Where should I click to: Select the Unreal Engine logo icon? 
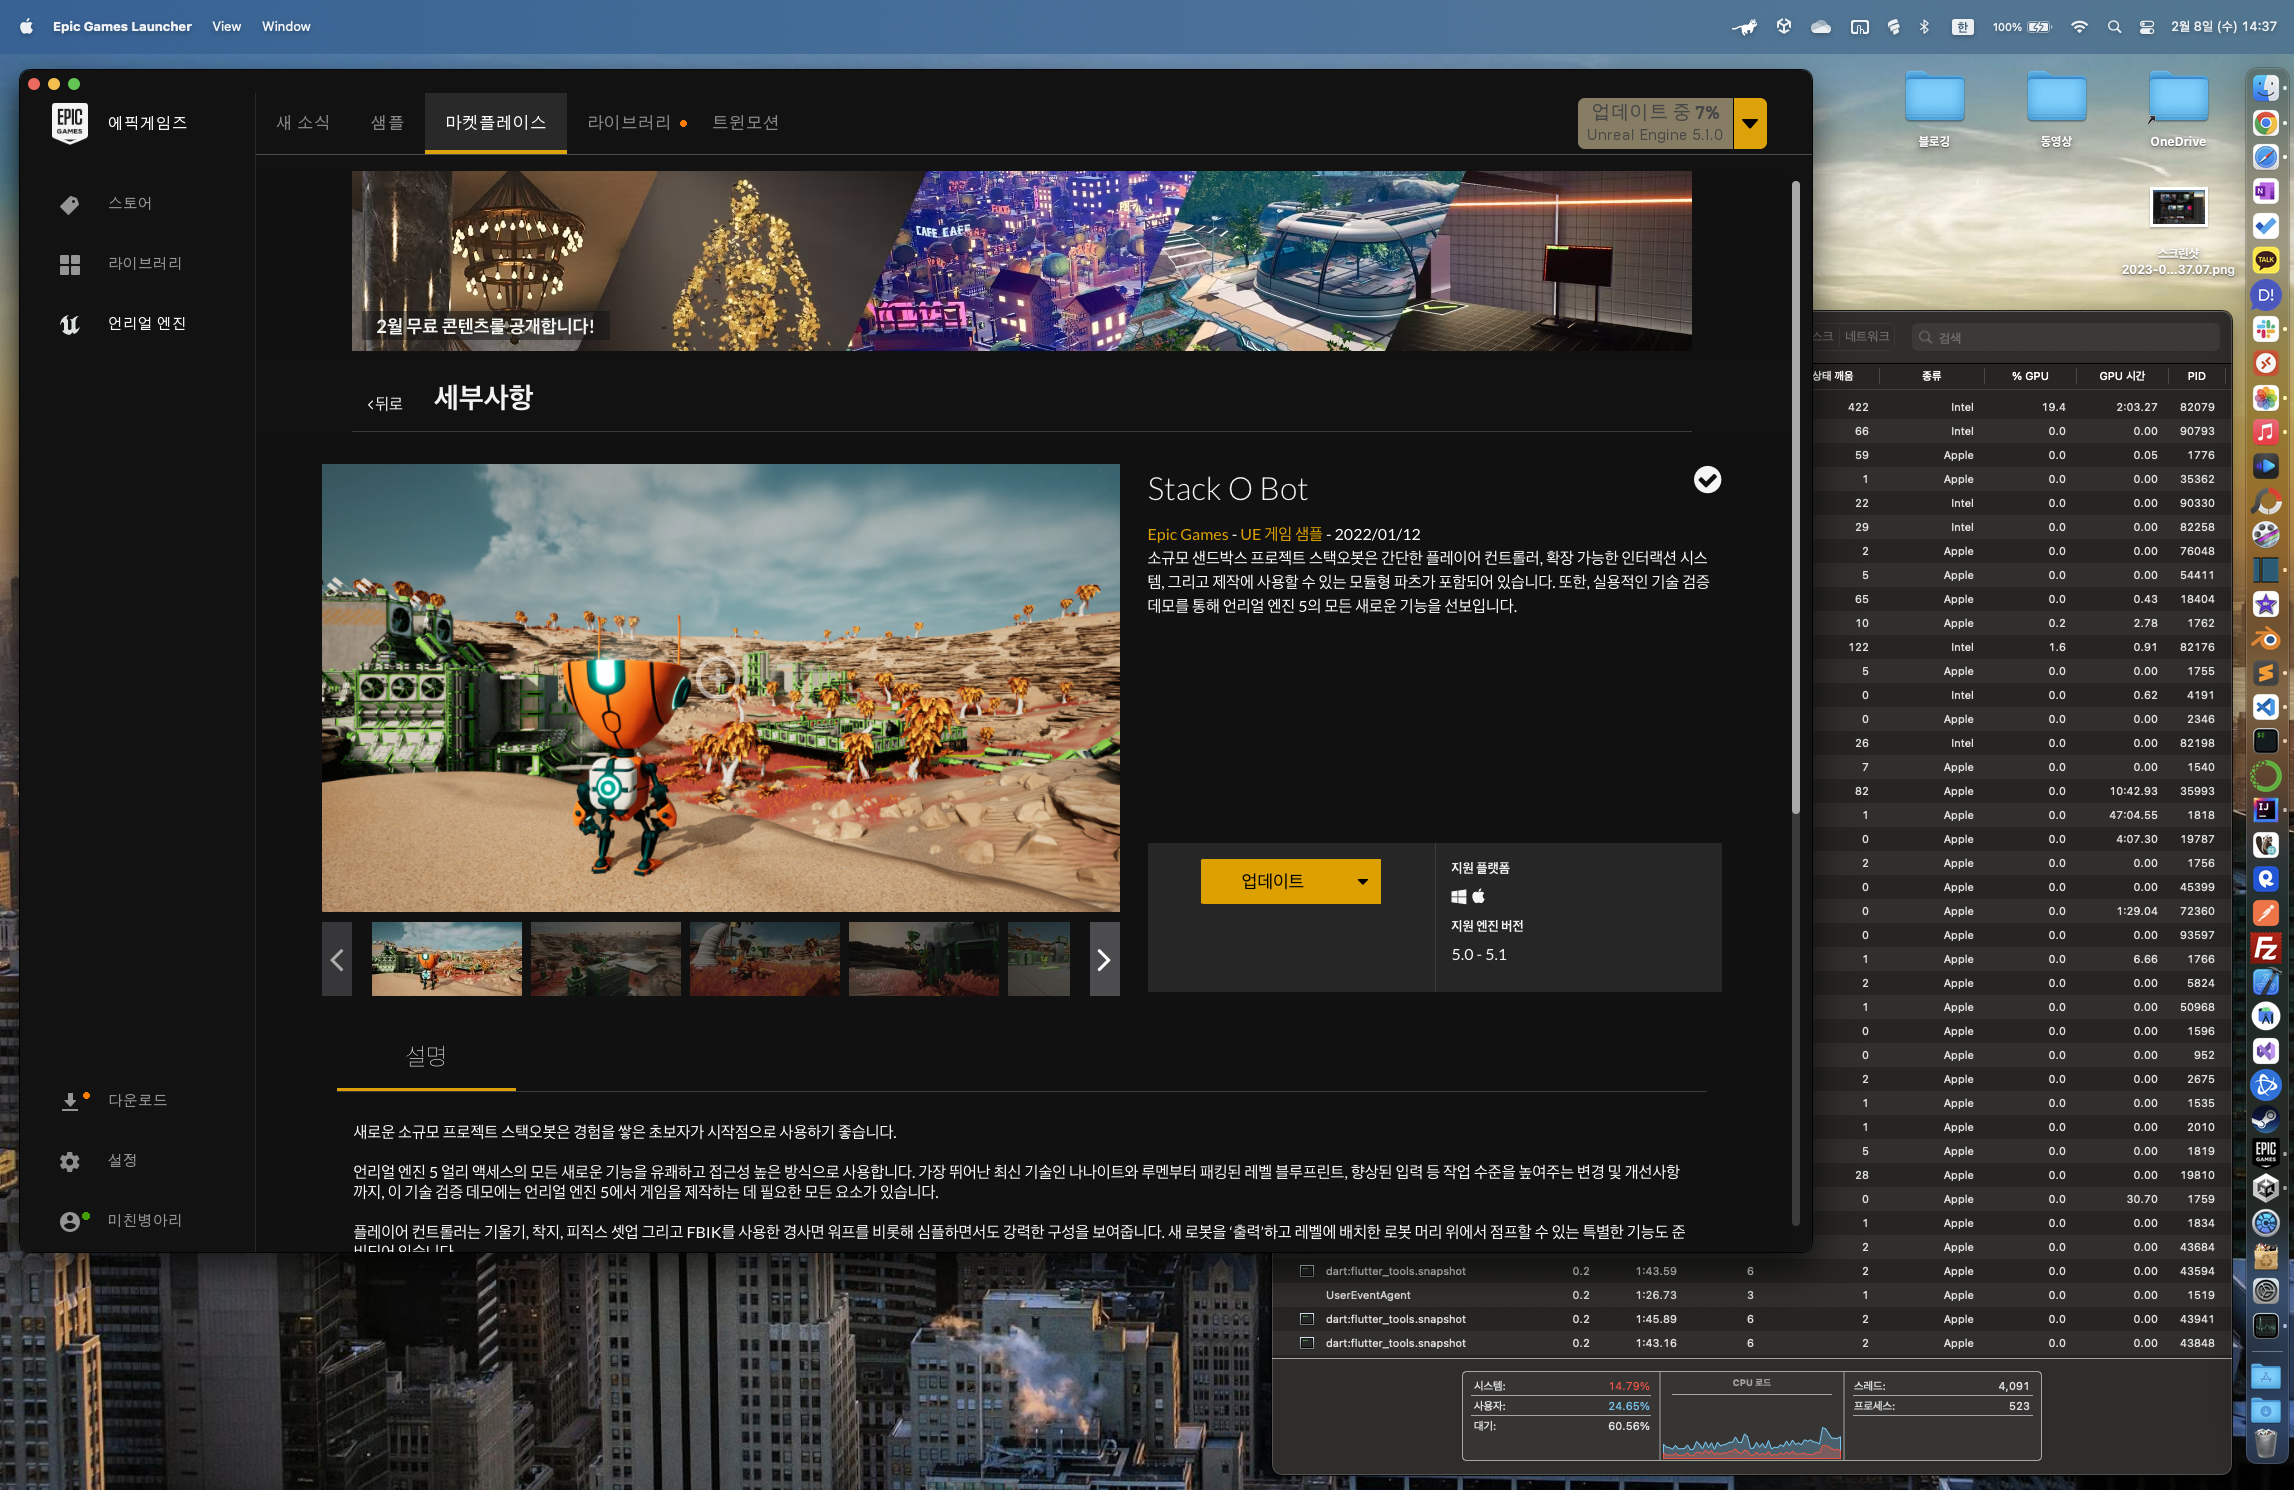pos(69,324)
